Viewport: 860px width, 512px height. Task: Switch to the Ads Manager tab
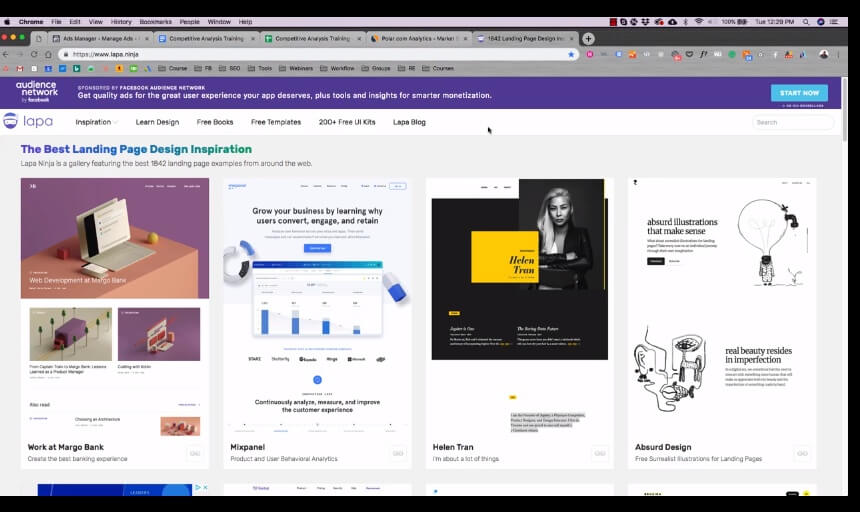(100, 38)
